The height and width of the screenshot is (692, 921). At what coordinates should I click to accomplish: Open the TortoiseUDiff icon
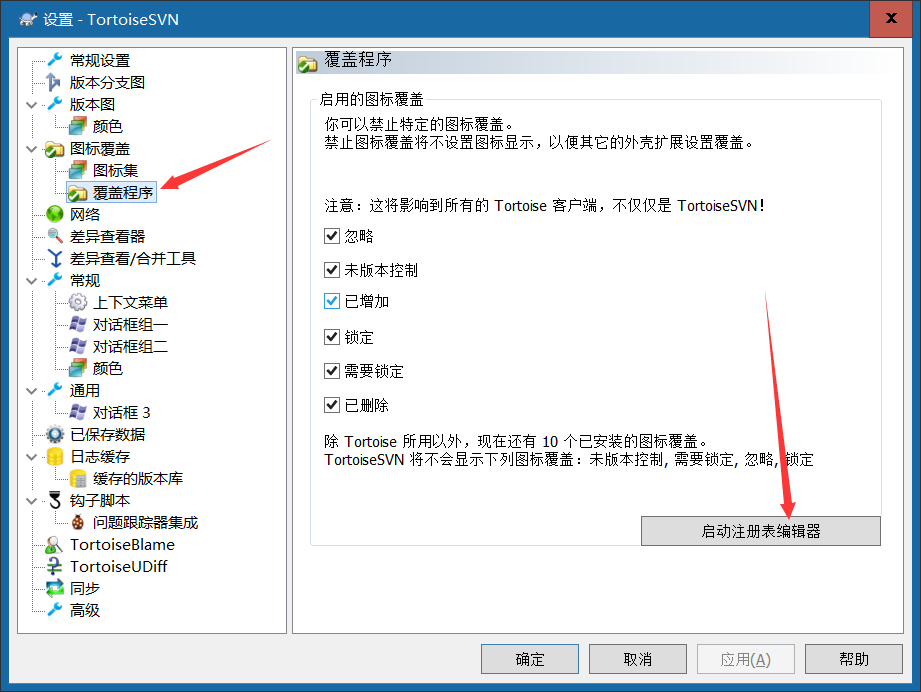(x=55, y=566)
